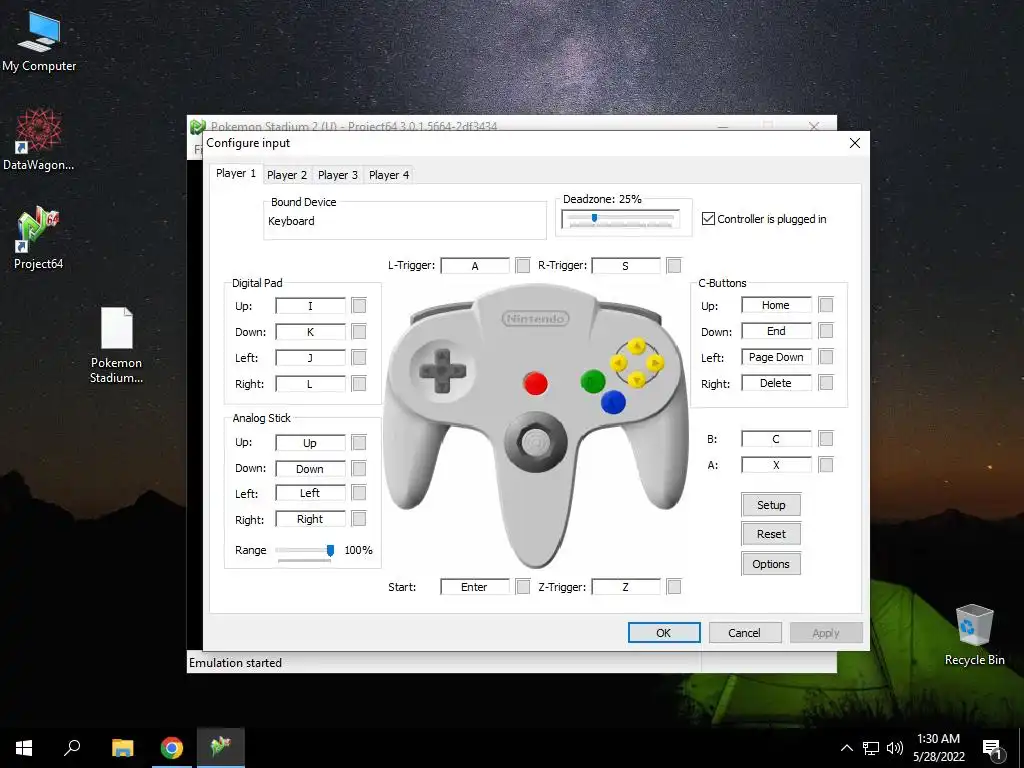Open the notification center icon
The width and height of the screenshot is (1024, 768).
pos(992,750)
